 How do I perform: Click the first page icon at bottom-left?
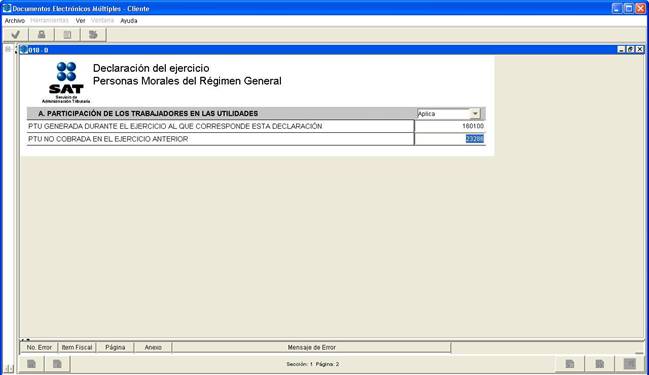(31, 364)
